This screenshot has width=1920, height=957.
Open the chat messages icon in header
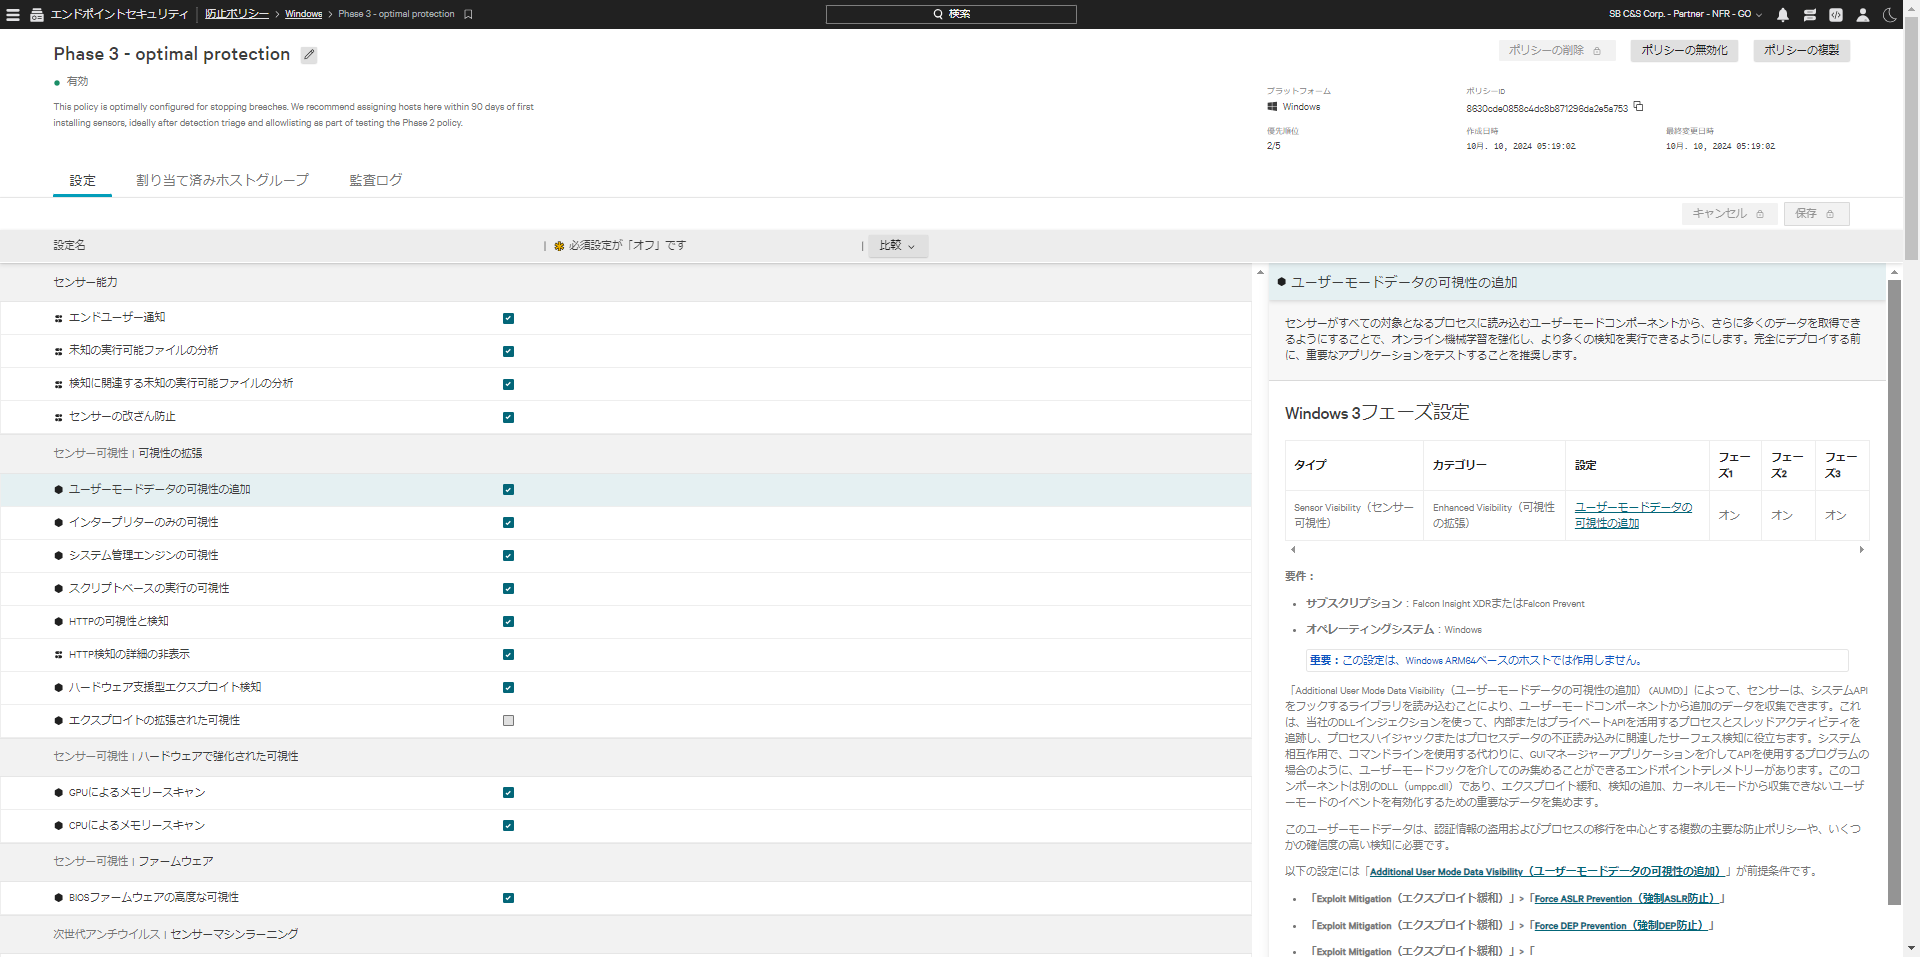[1810, 14]
